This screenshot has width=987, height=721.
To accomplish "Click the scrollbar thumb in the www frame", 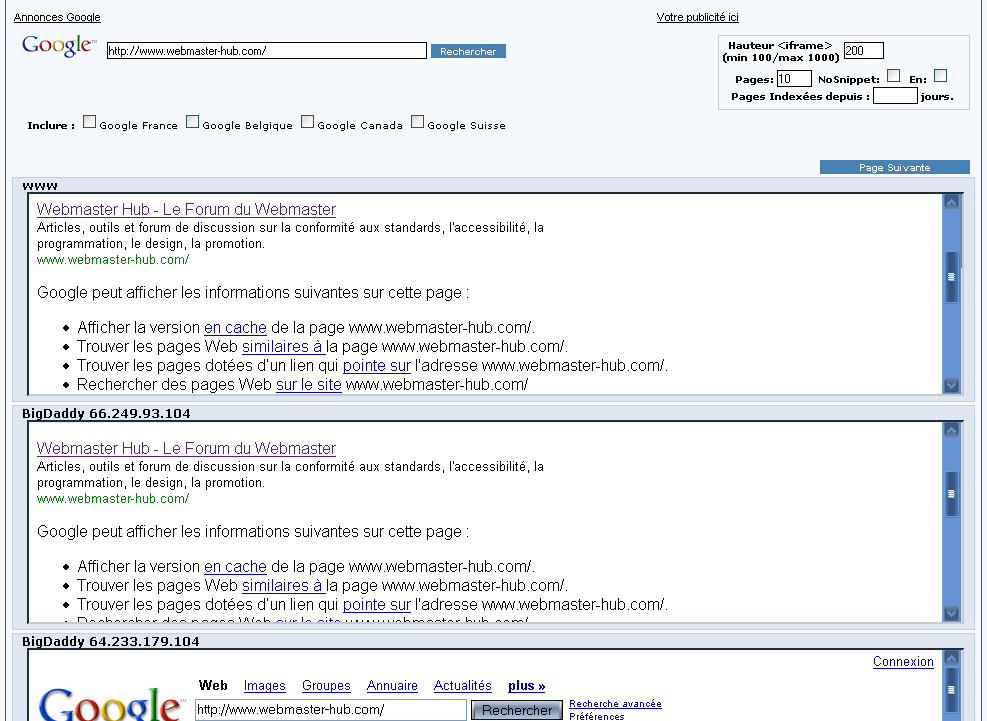I will 951,277.
